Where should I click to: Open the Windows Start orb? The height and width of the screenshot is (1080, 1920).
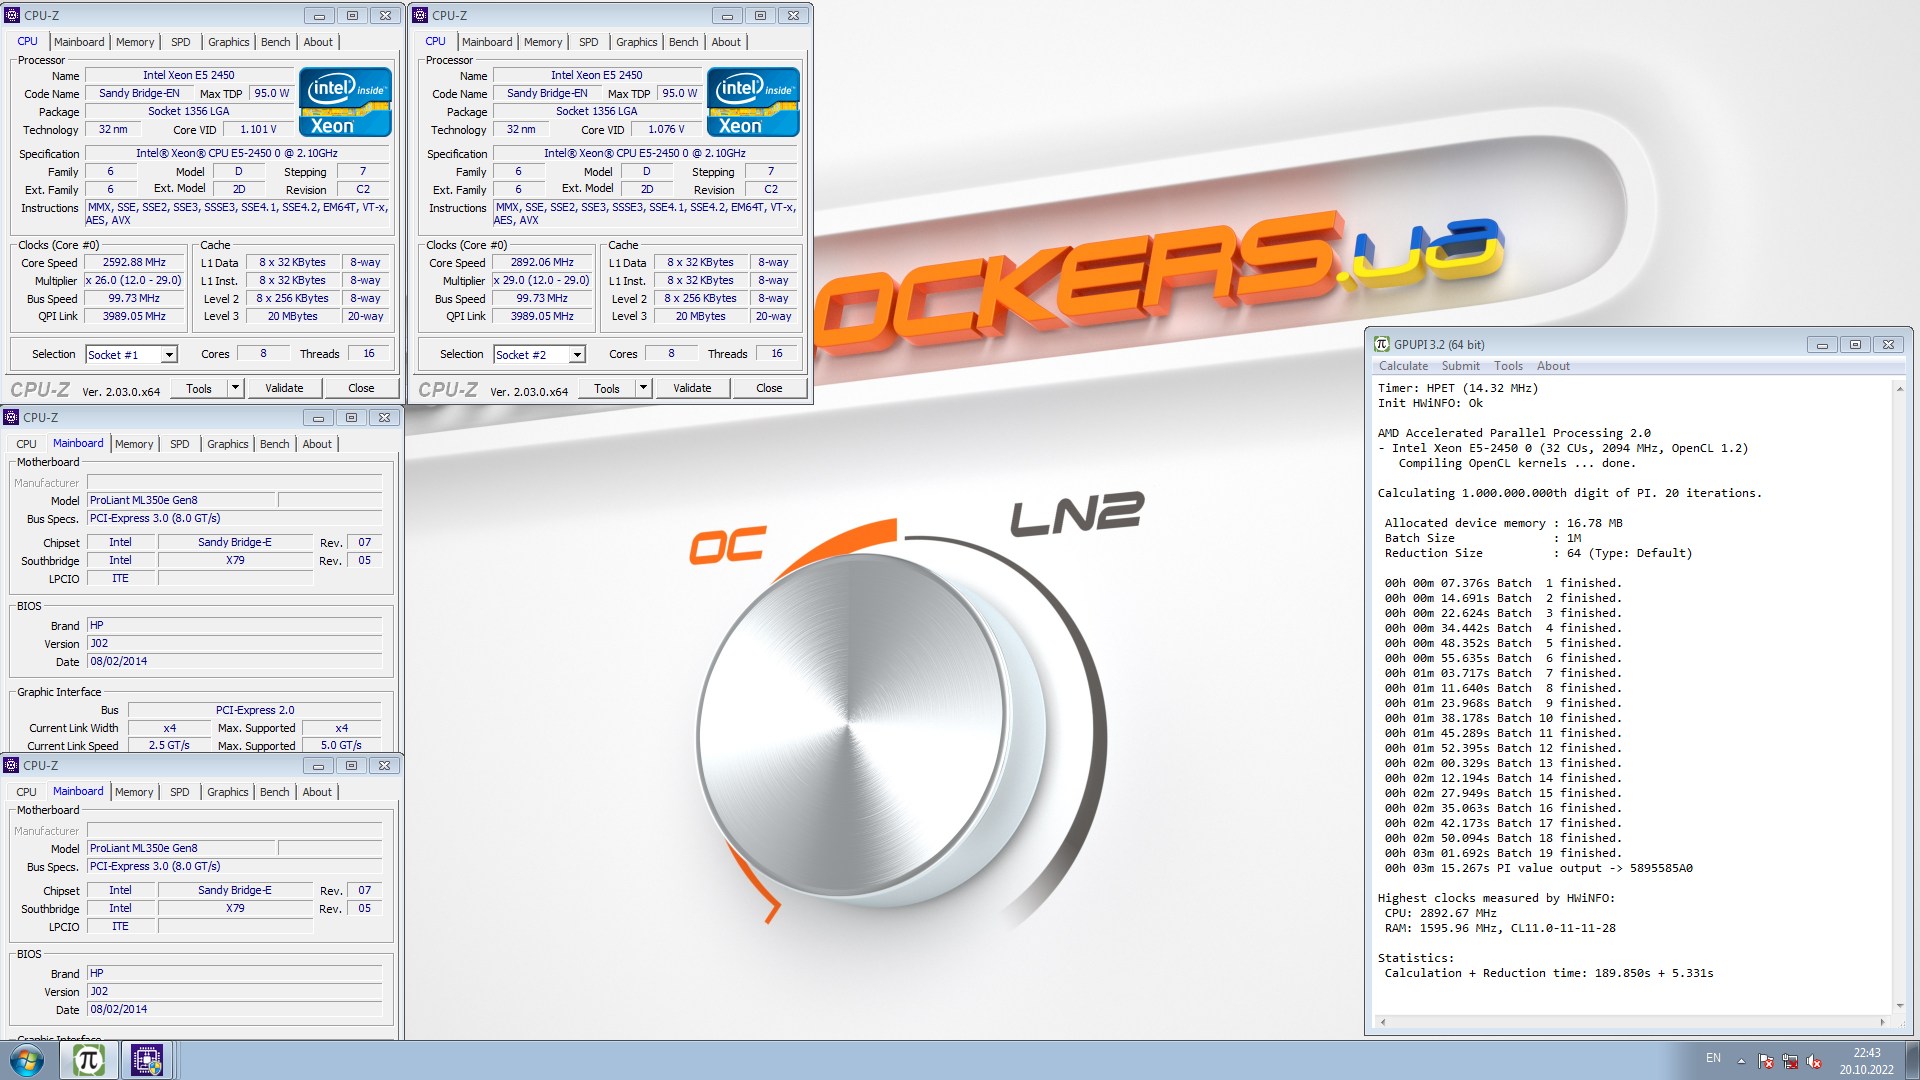point(27,1060)
